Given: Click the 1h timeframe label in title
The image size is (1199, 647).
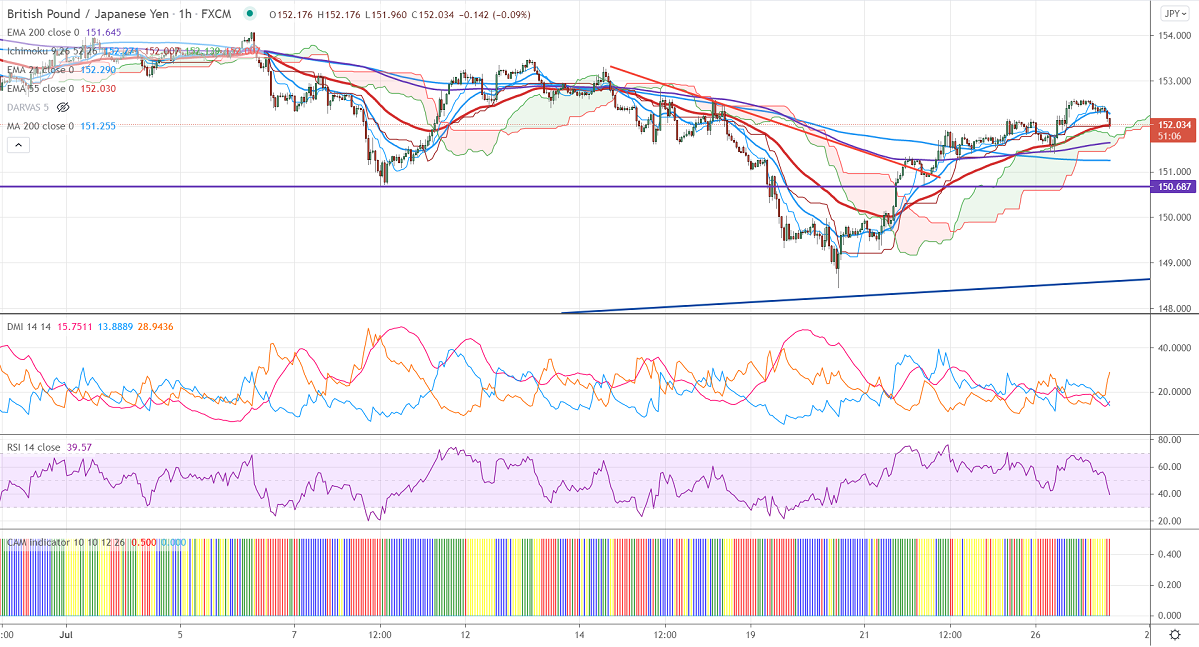Looking at the screenshot, I should 185,14.
